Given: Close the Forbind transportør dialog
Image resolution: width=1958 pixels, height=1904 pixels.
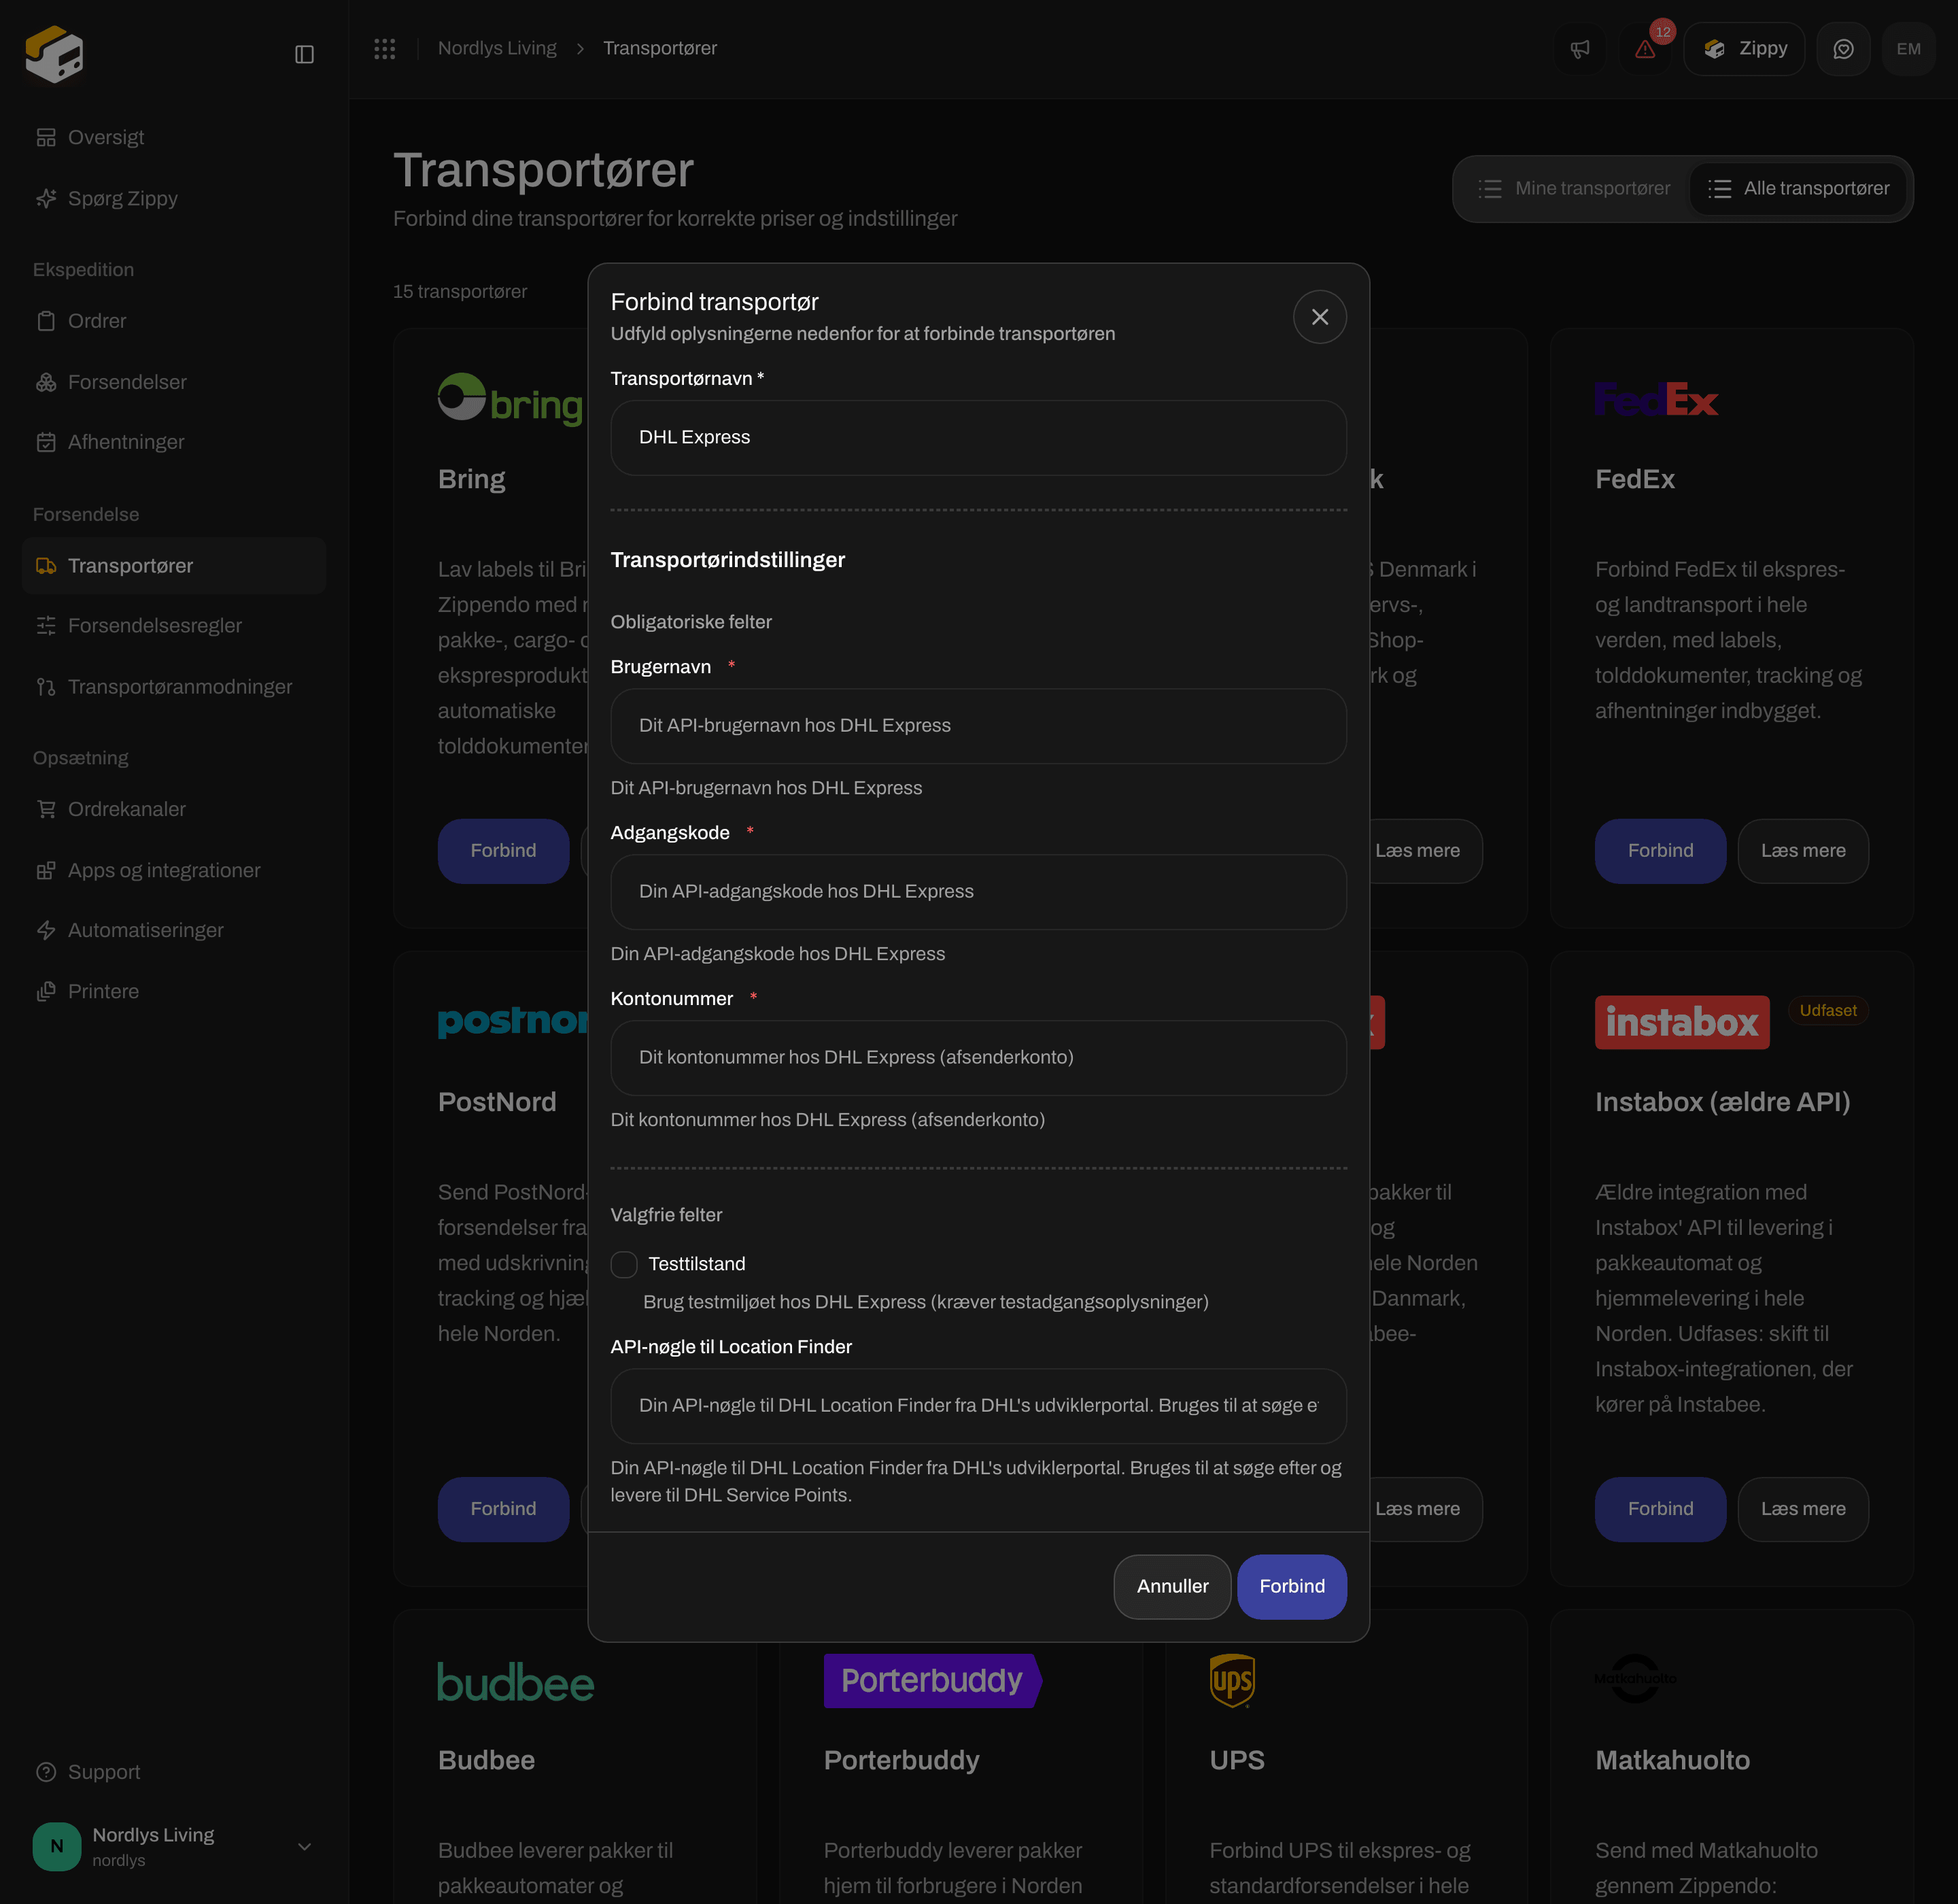Looking at the screenshot, I should click(x=1319, y=317).
